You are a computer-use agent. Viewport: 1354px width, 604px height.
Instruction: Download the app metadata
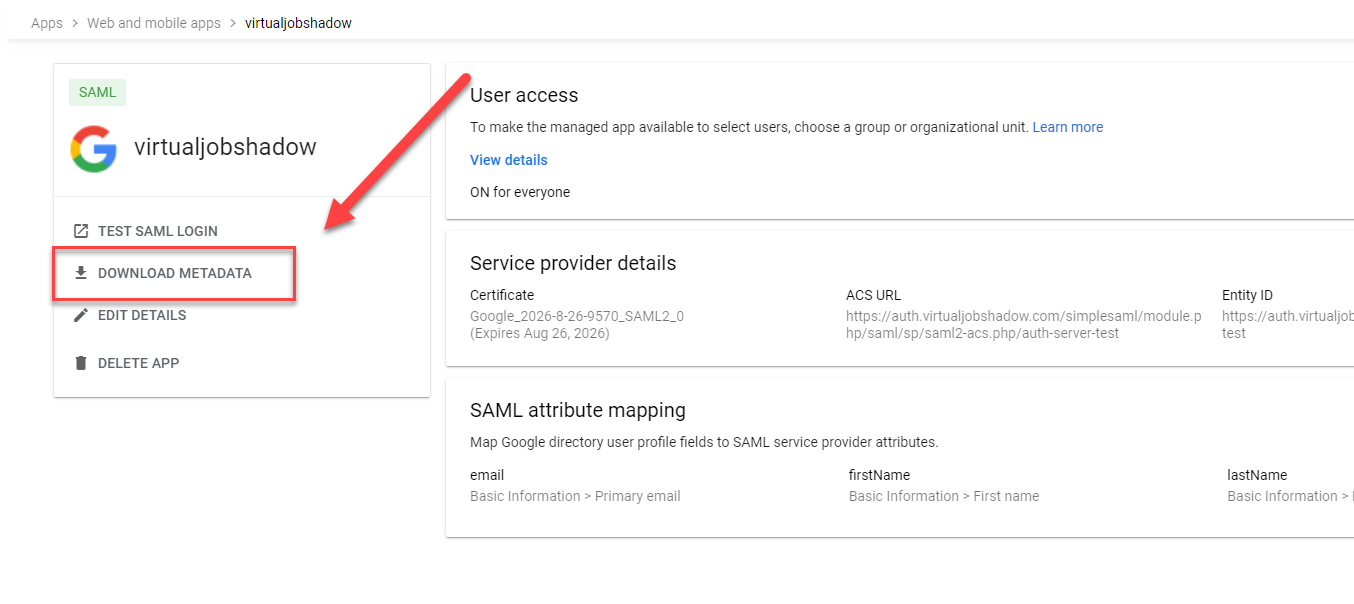[174, 273]
